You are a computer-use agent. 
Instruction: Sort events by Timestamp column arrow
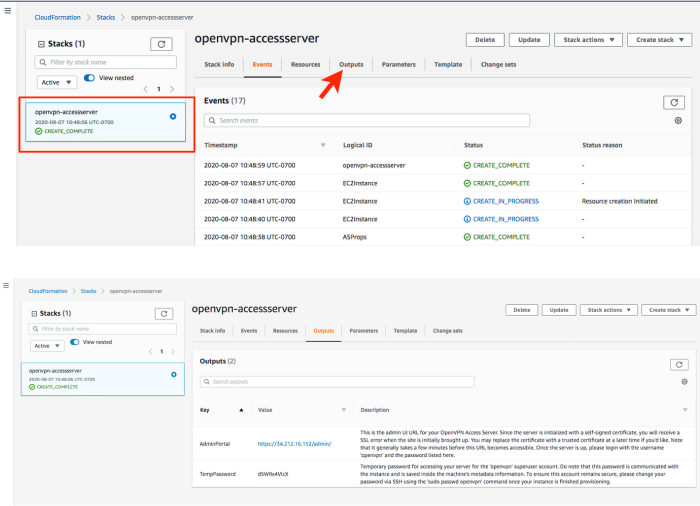pyautogui.click(x=323, y=145)
